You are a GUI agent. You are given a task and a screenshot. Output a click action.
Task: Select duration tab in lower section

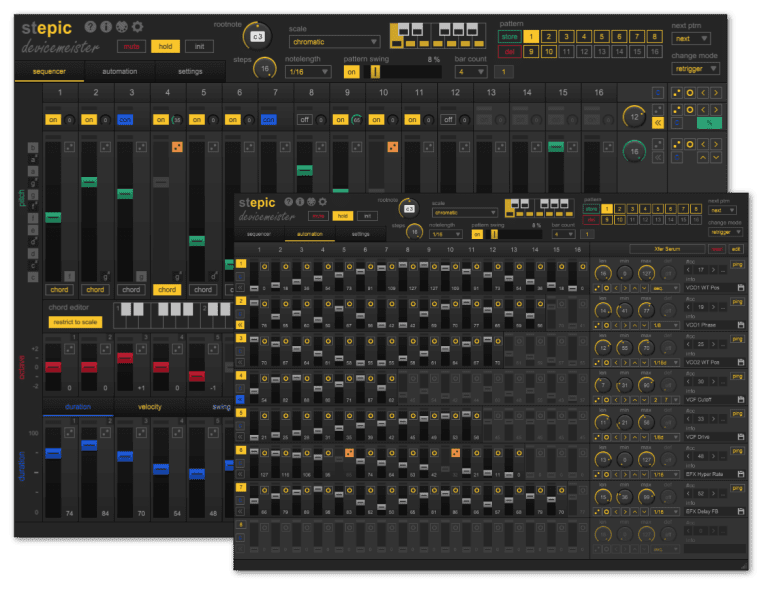point(78,407)
